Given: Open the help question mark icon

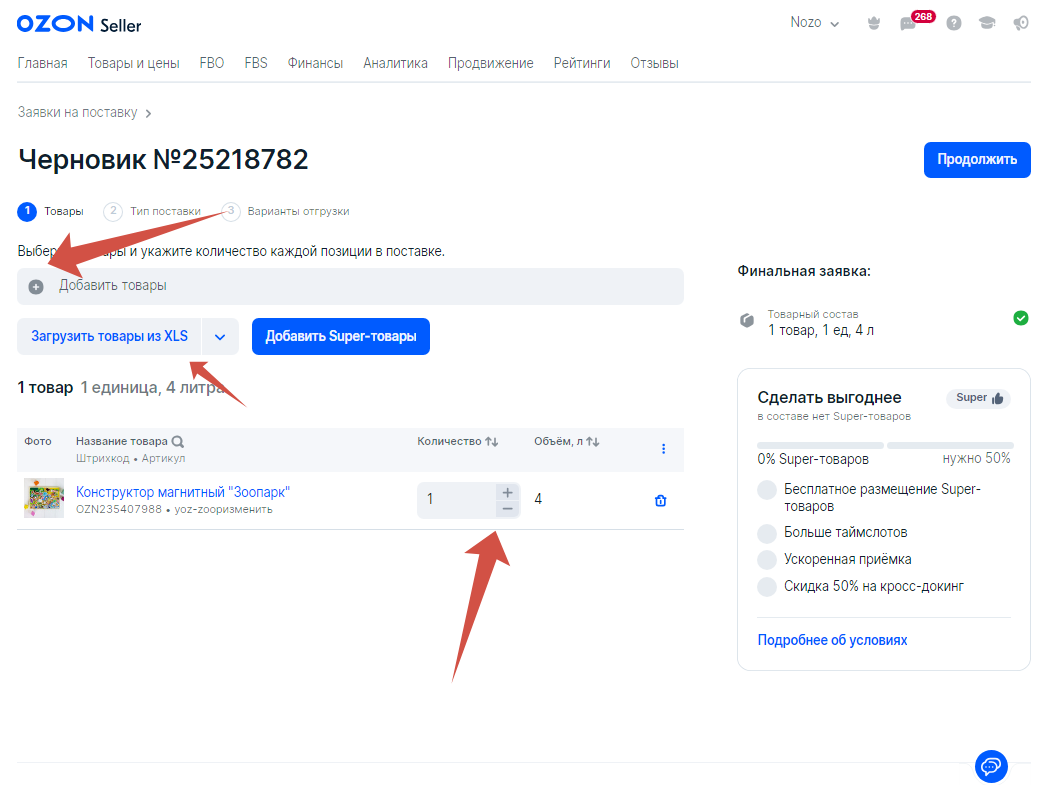Looking at the screenshot, I should [954, 23].
